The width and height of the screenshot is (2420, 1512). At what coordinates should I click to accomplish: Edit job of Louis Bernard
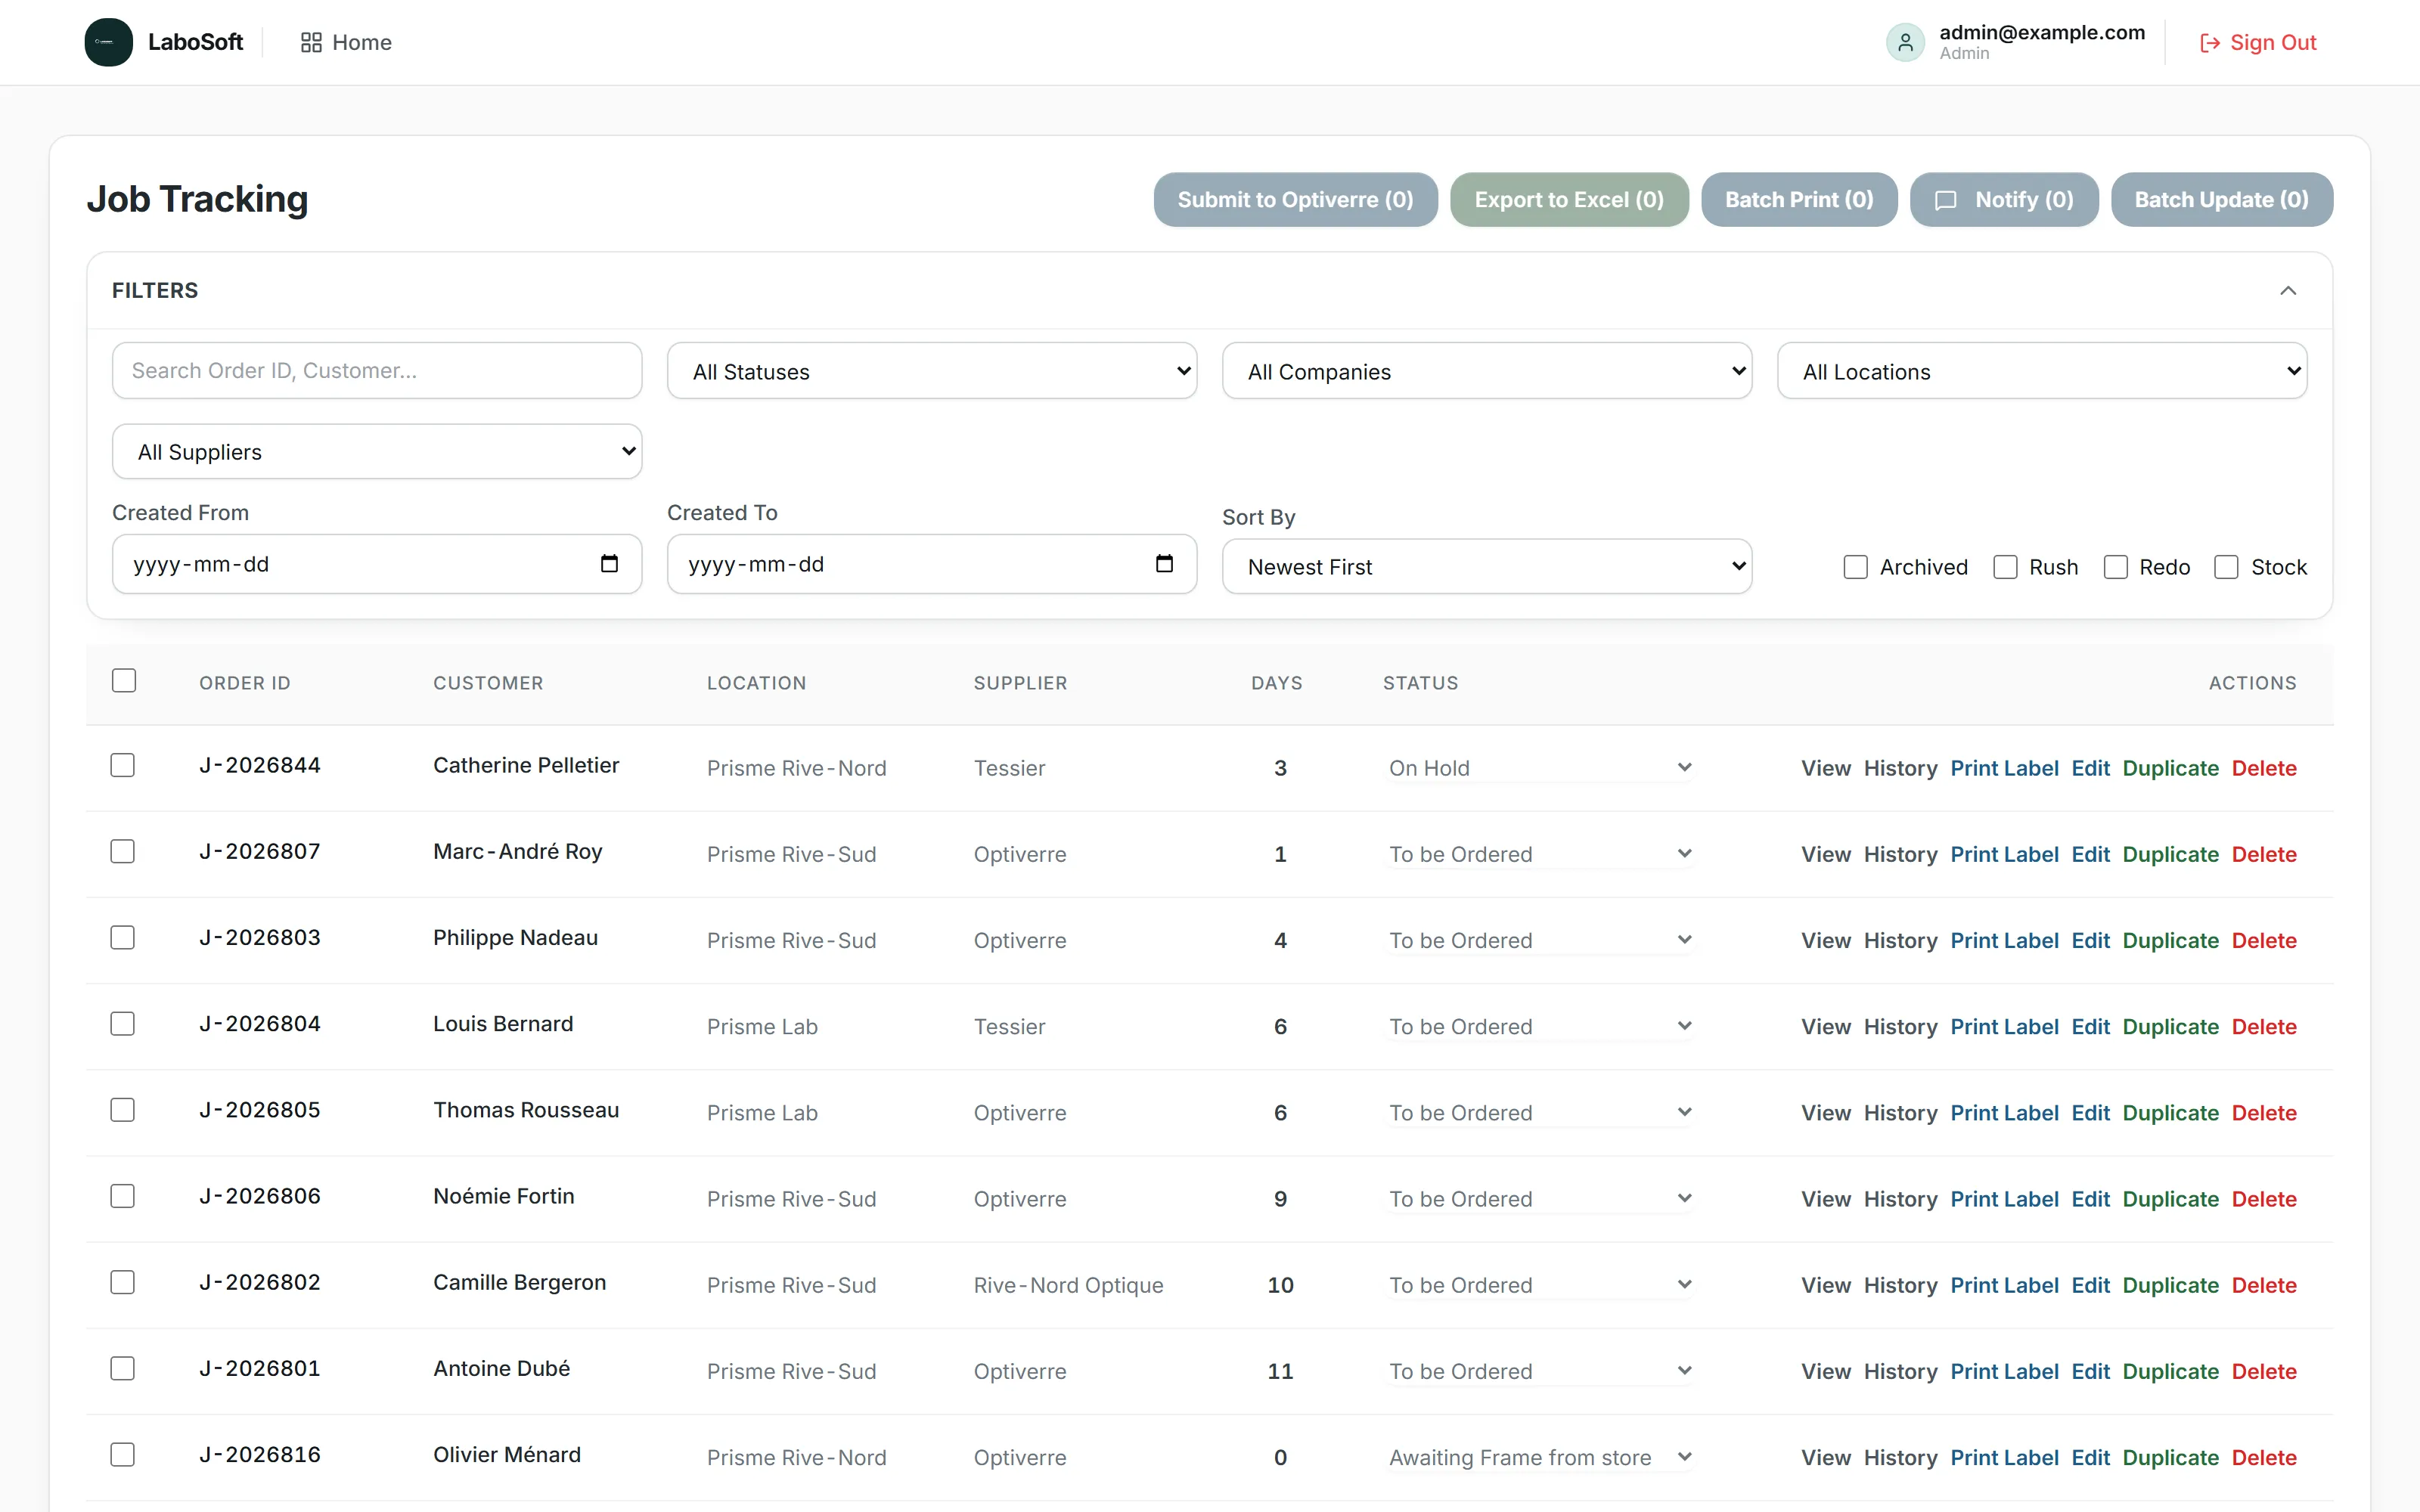click(2090, 1027)
